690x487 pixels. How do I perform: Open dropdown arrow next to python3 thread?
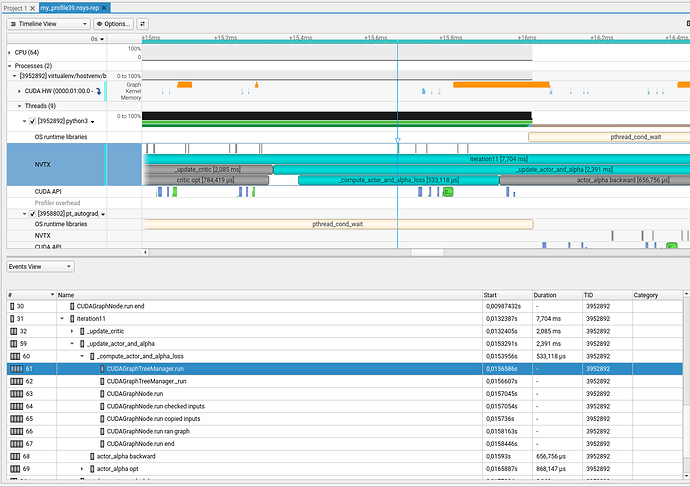tap(92, 122)
